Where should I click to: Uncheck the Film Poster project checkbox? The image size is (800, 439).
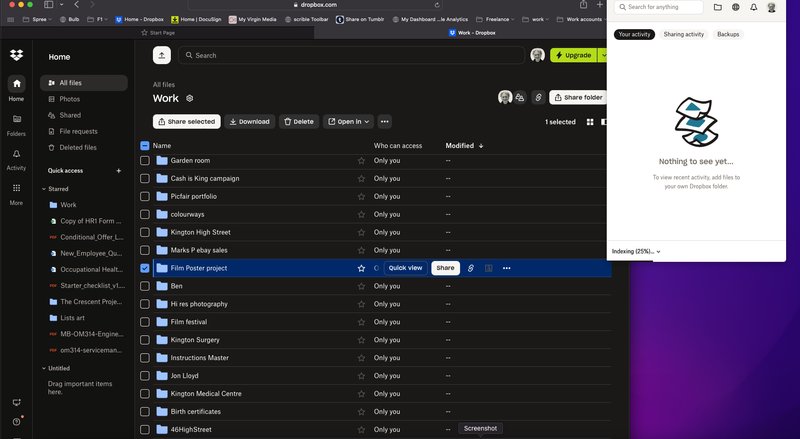145,268
